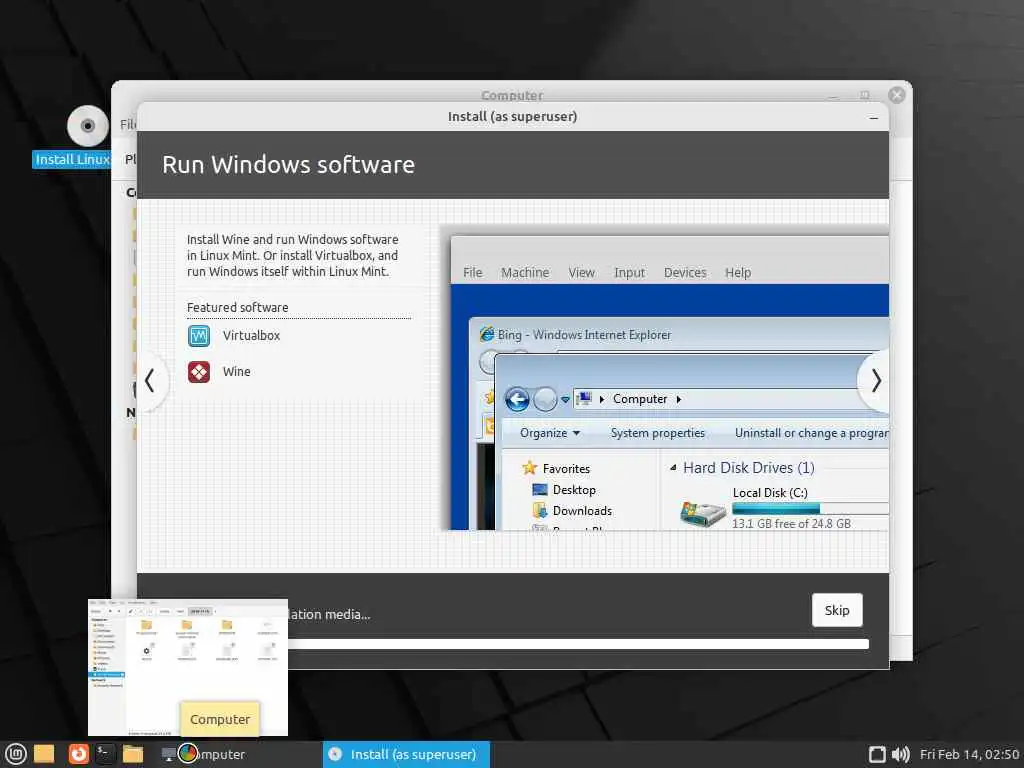Minimize the Install (as superuser) window
Image resolution: width=1024 pixels, height=768 pixels.
click(874, 118)
